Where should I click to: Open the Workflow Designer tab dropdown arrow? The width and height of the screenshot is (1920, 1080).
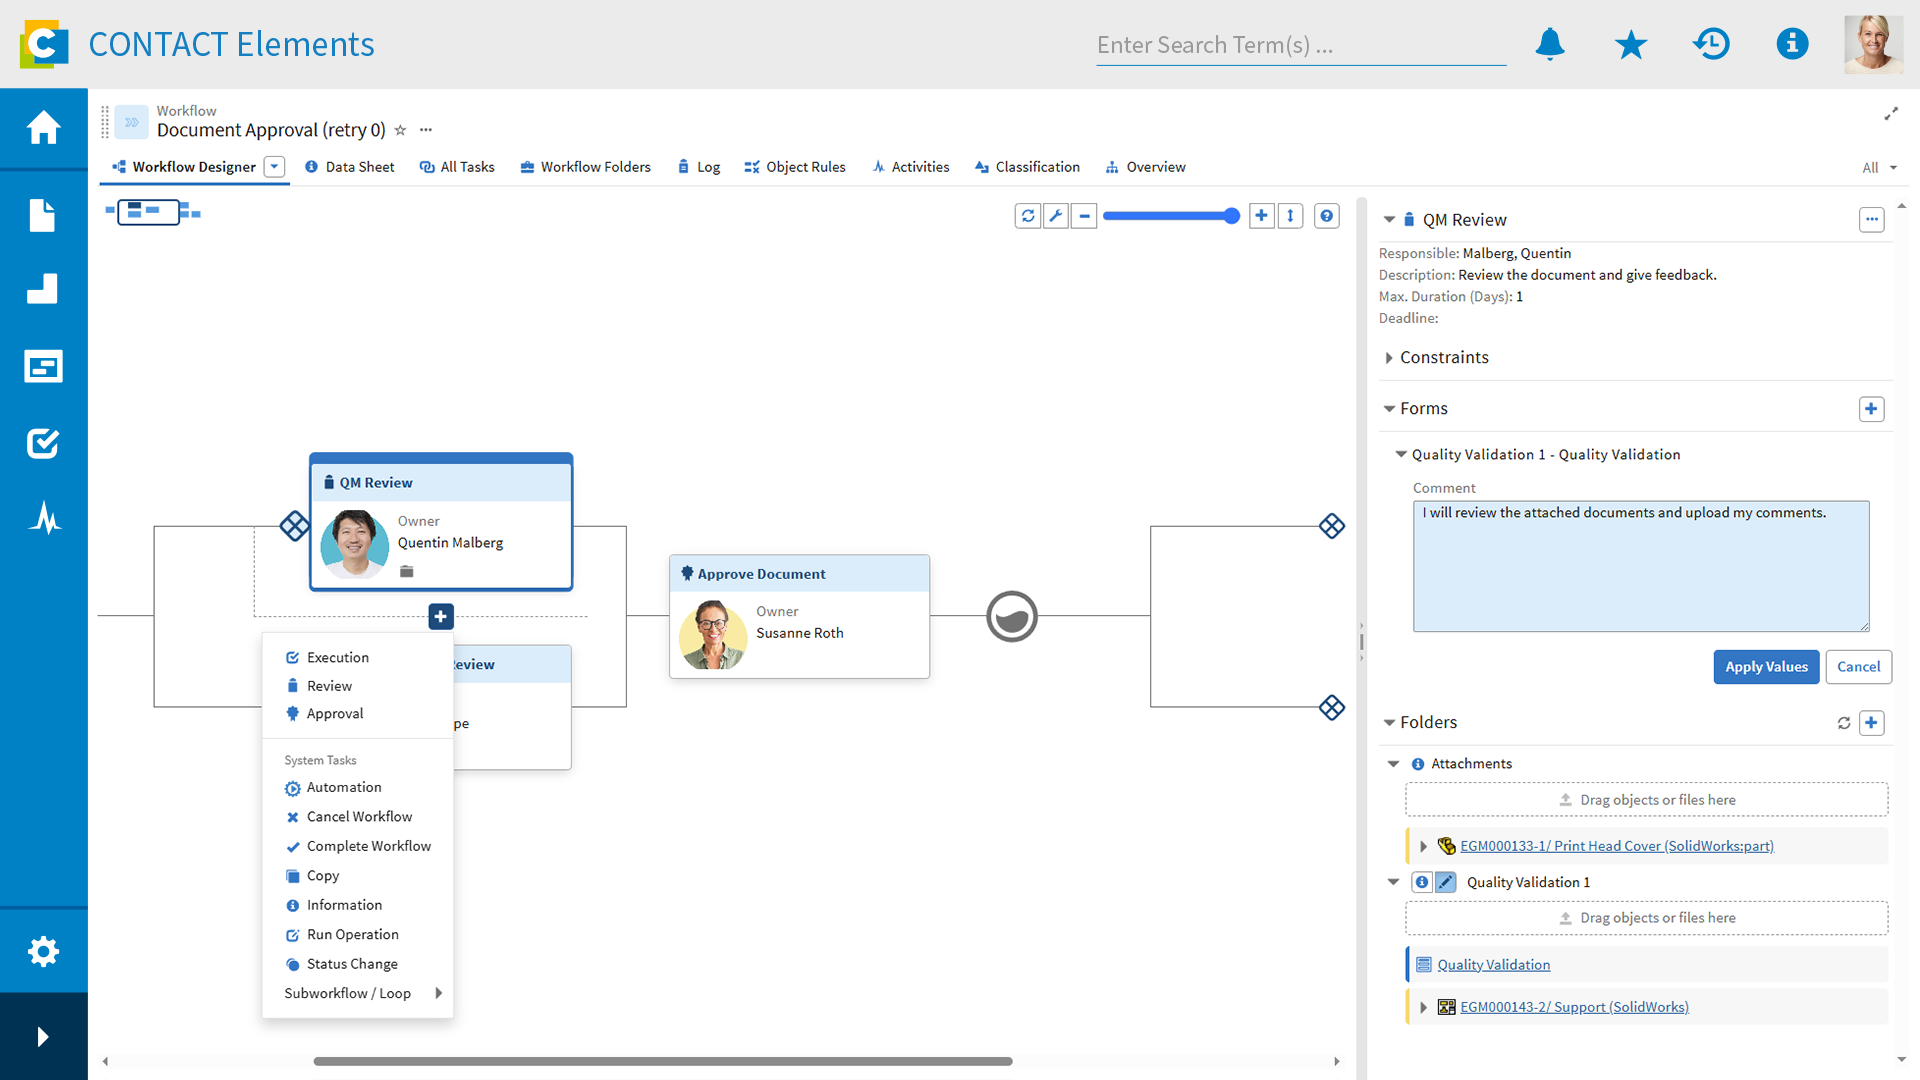click(274, 167)
